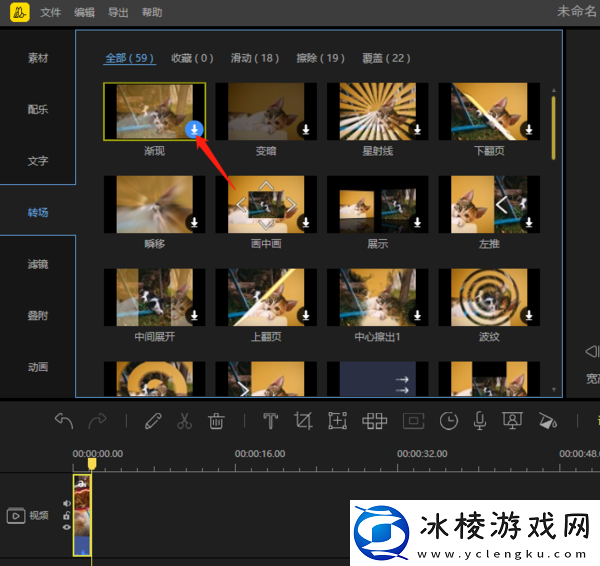600x566 pixels.
Task: Select the 中间展开 transition thumbnail
Action: (x=155, y=297)
